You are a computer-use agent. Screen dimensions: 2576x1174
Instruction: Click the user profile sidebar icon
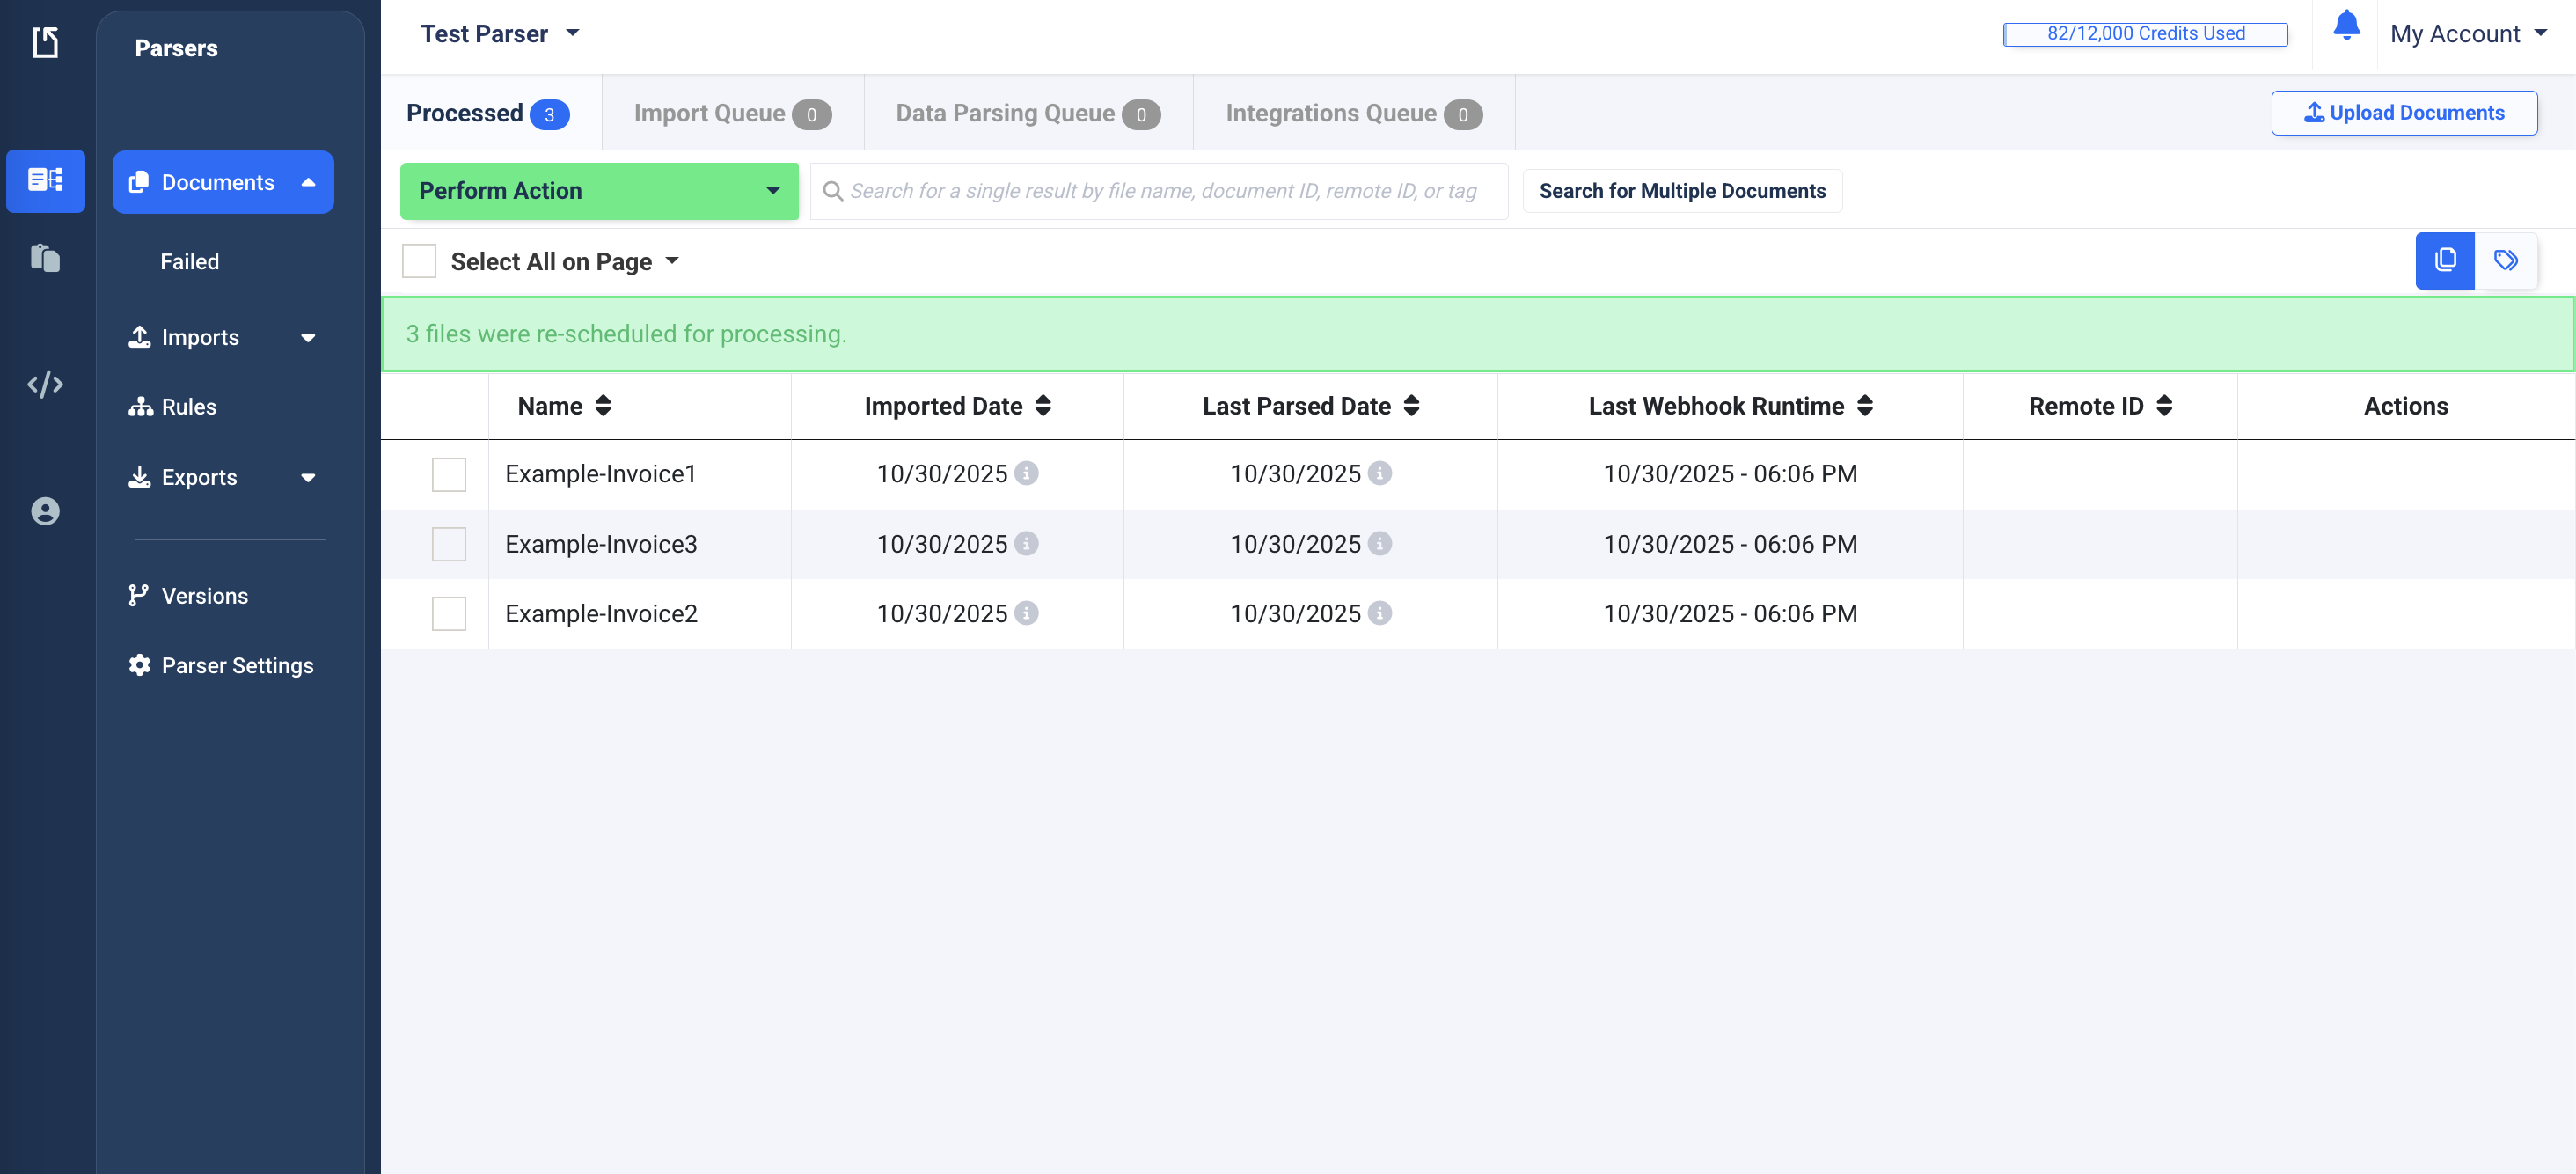45,511
